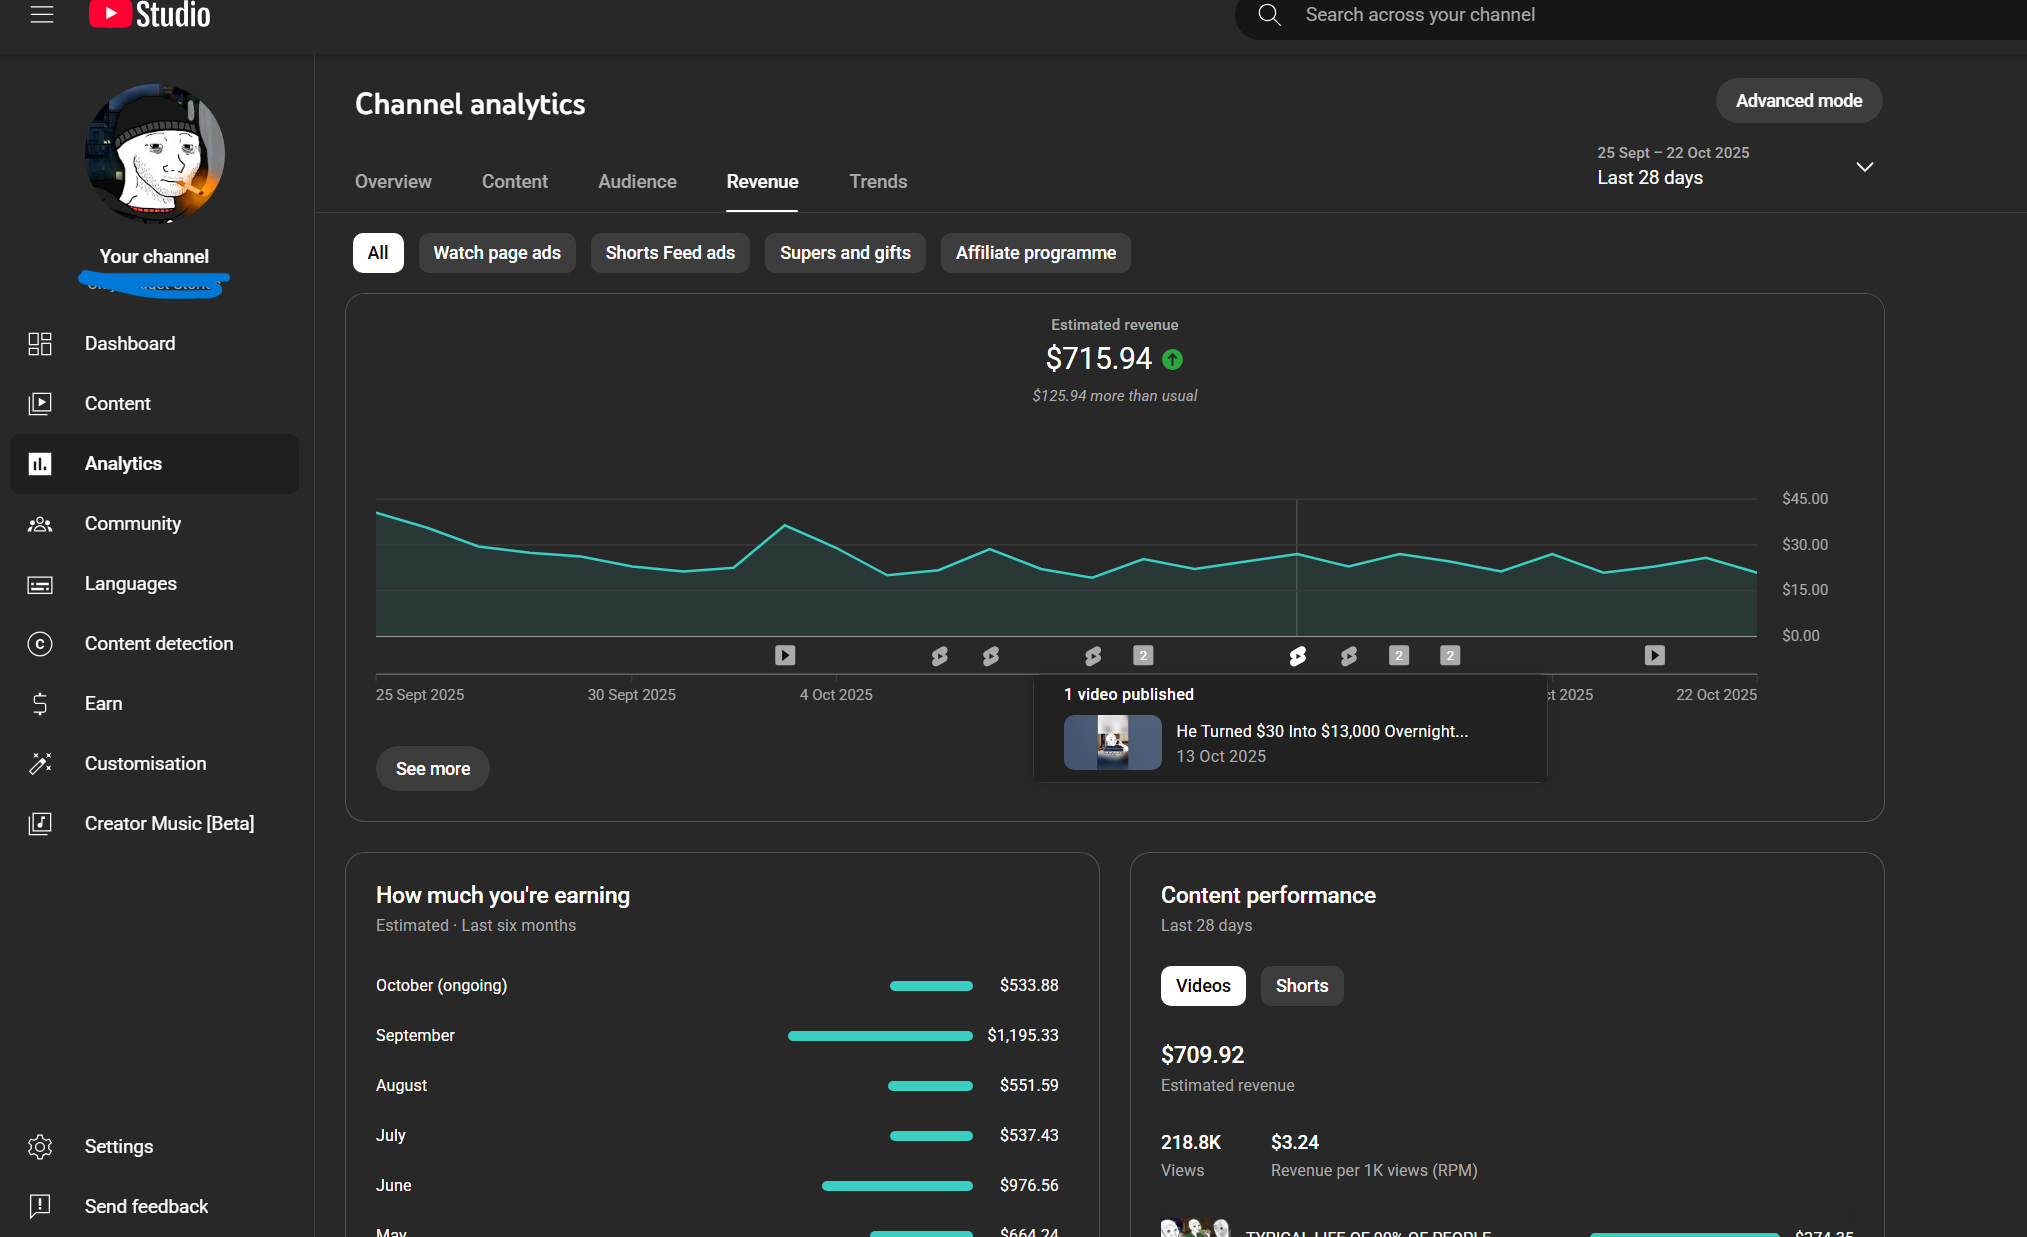The height and width of the screenshot is (1237, 2027).
Task: Open the hamburger menu icon
Action: coord(41,14)
